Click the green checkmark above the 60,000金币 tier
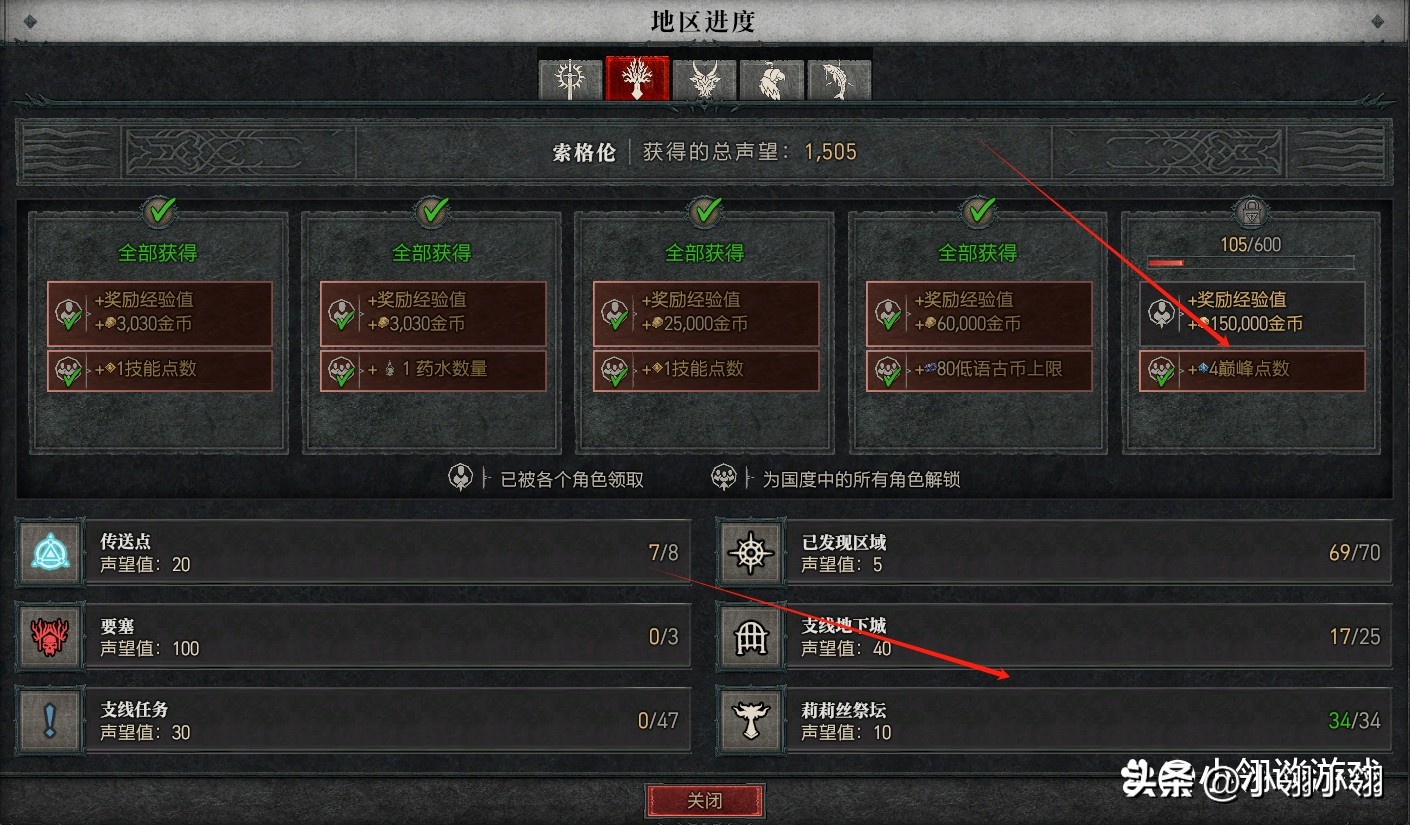This screenshot has width=1410, height=825. tap(978, 211)
